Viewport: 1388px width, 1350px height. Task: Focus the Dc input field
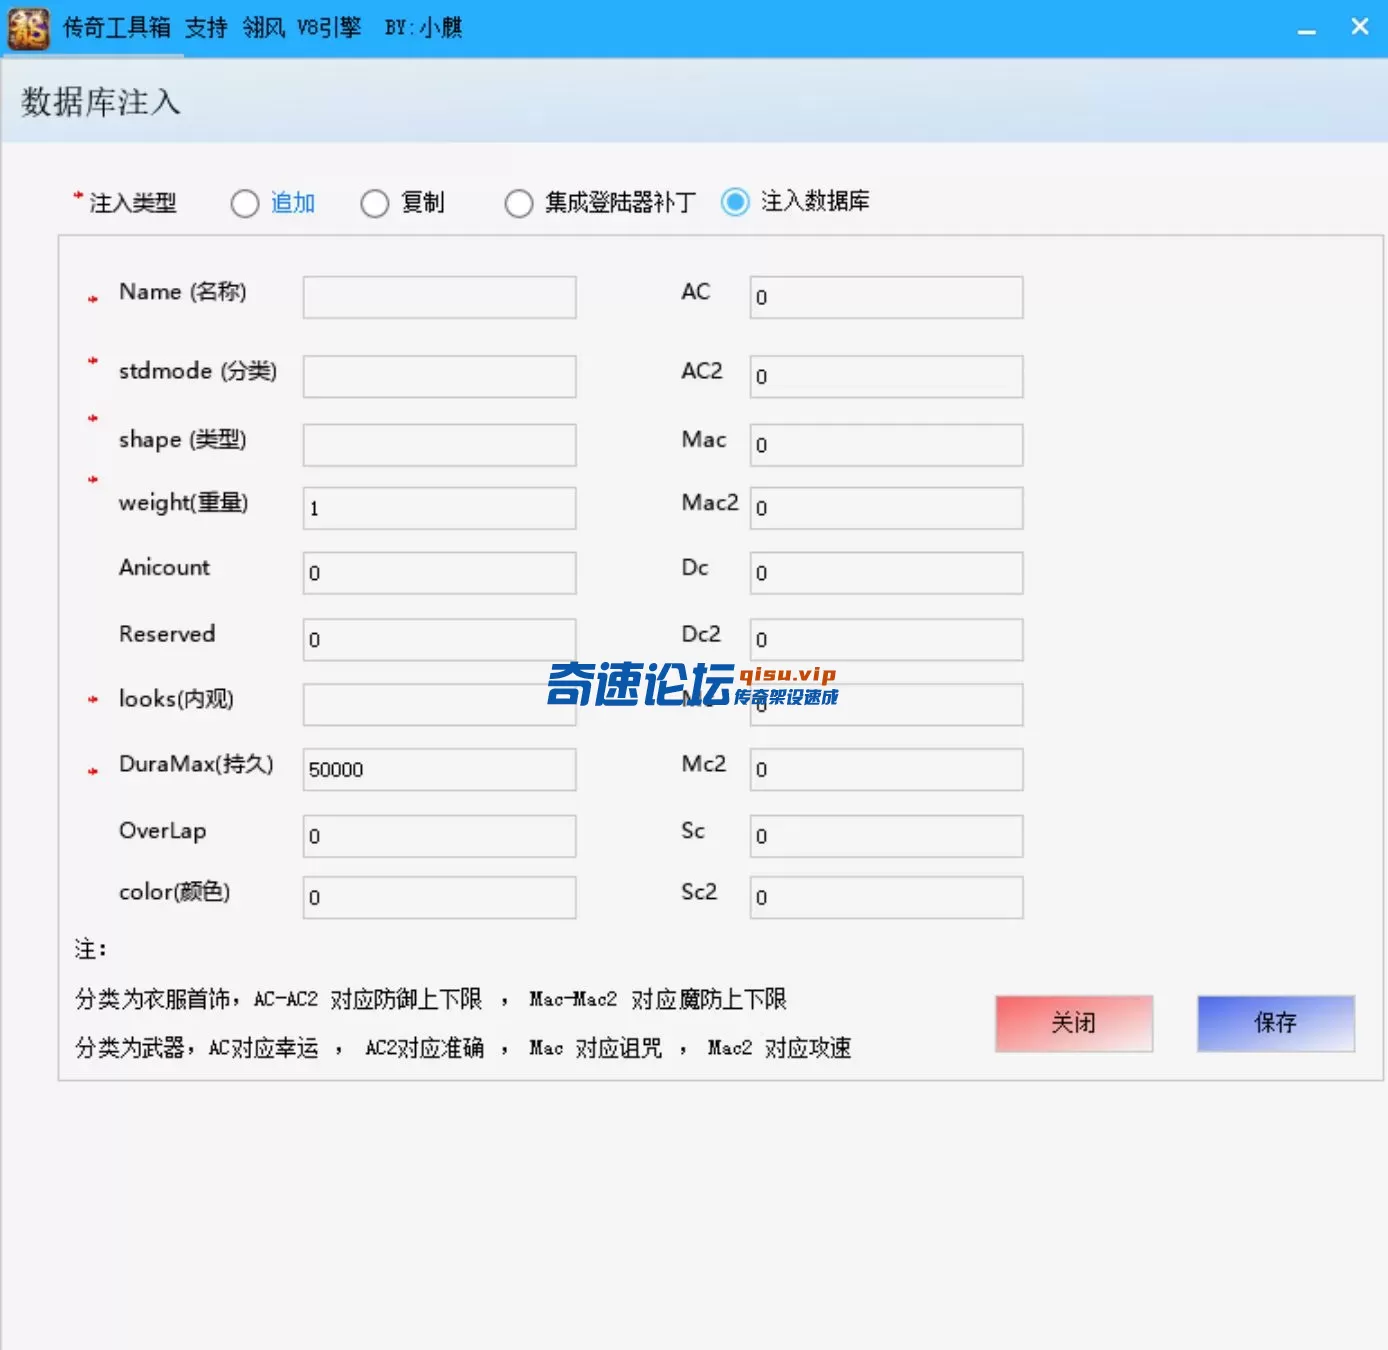(x=886, y=573)
